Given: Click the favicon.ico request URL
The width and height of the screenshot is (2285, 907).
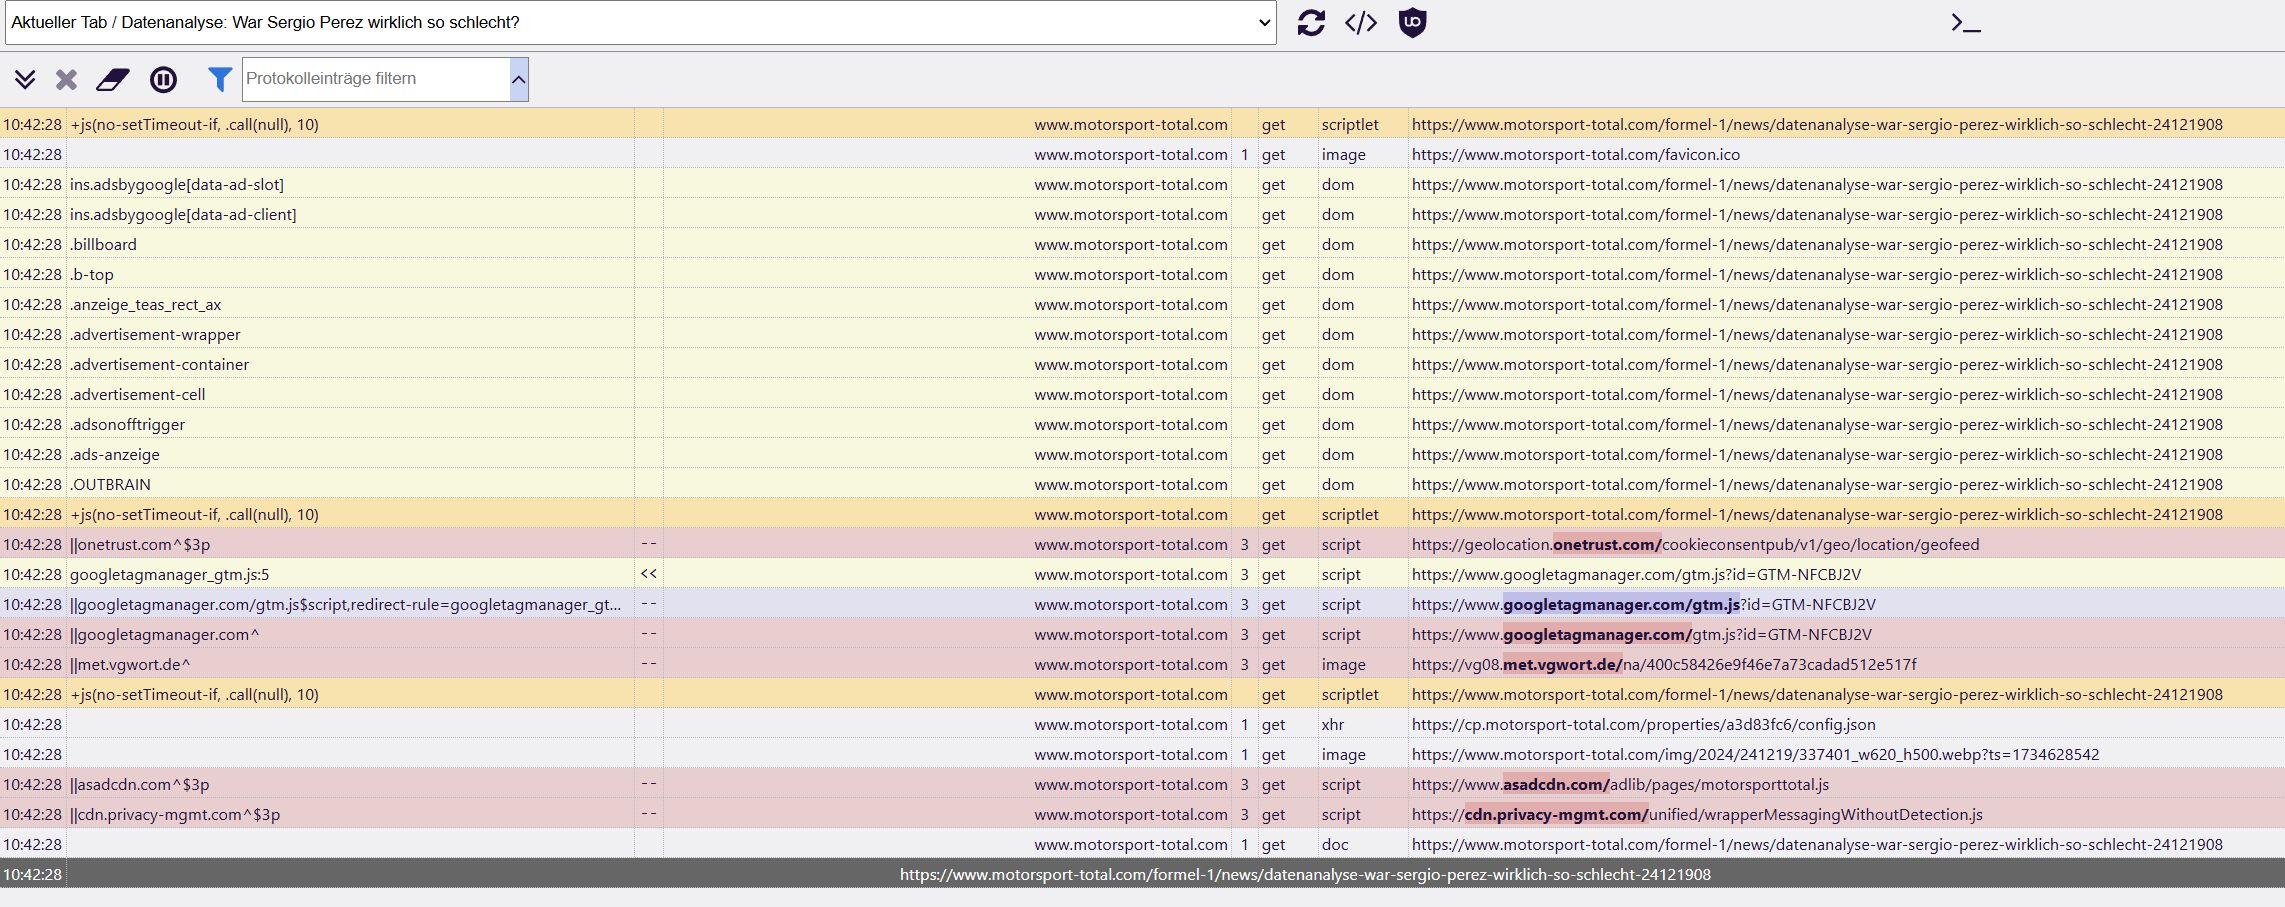Looking at the screenshot, I should [x=1576, y=154].
